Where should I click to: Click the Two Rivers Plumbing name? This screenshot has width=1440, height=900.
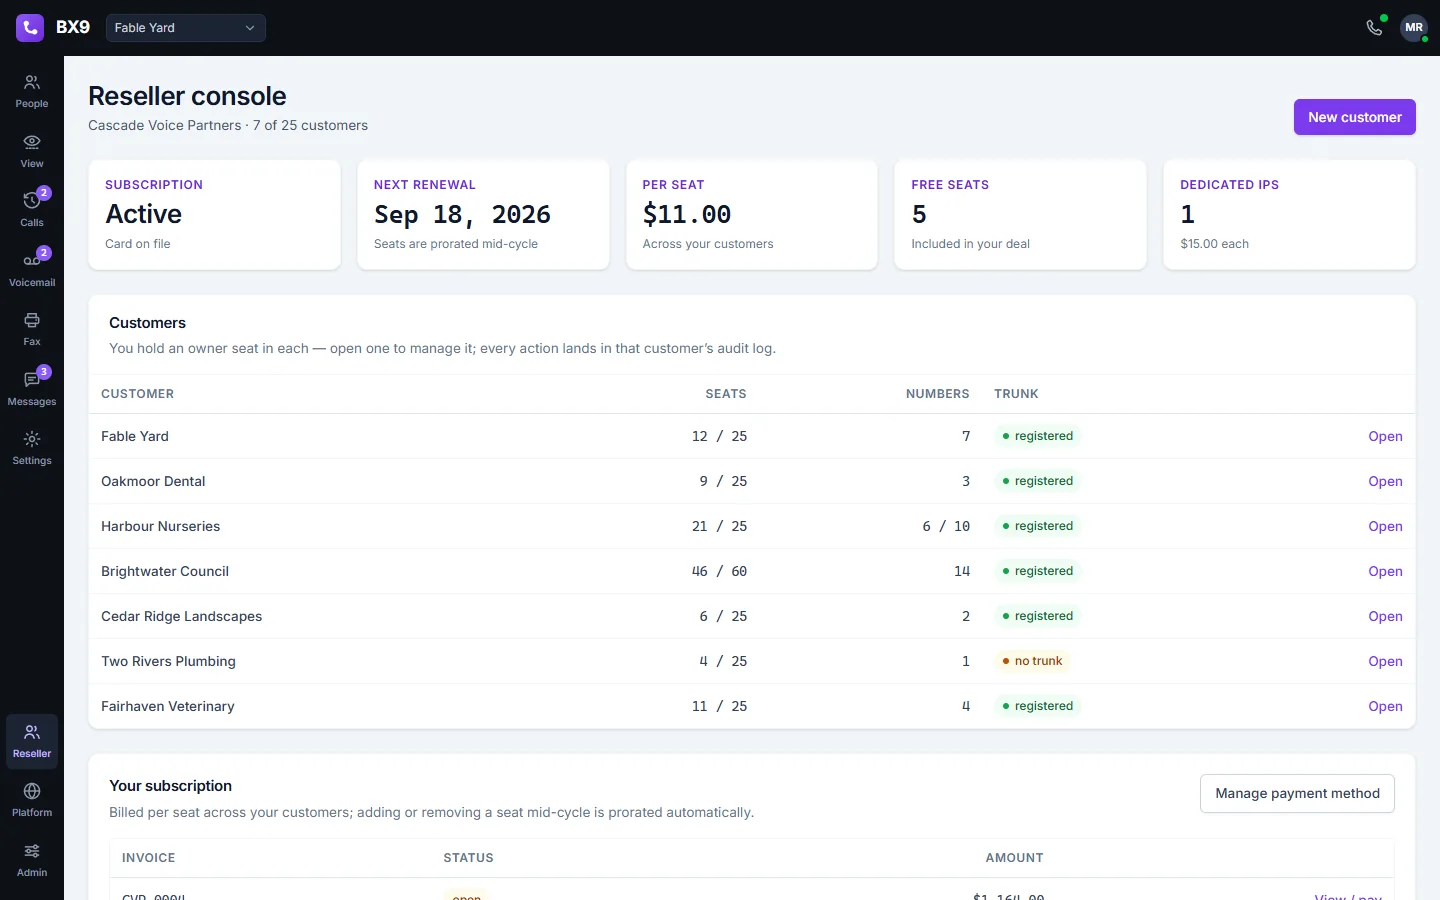(x=168, y=661)
